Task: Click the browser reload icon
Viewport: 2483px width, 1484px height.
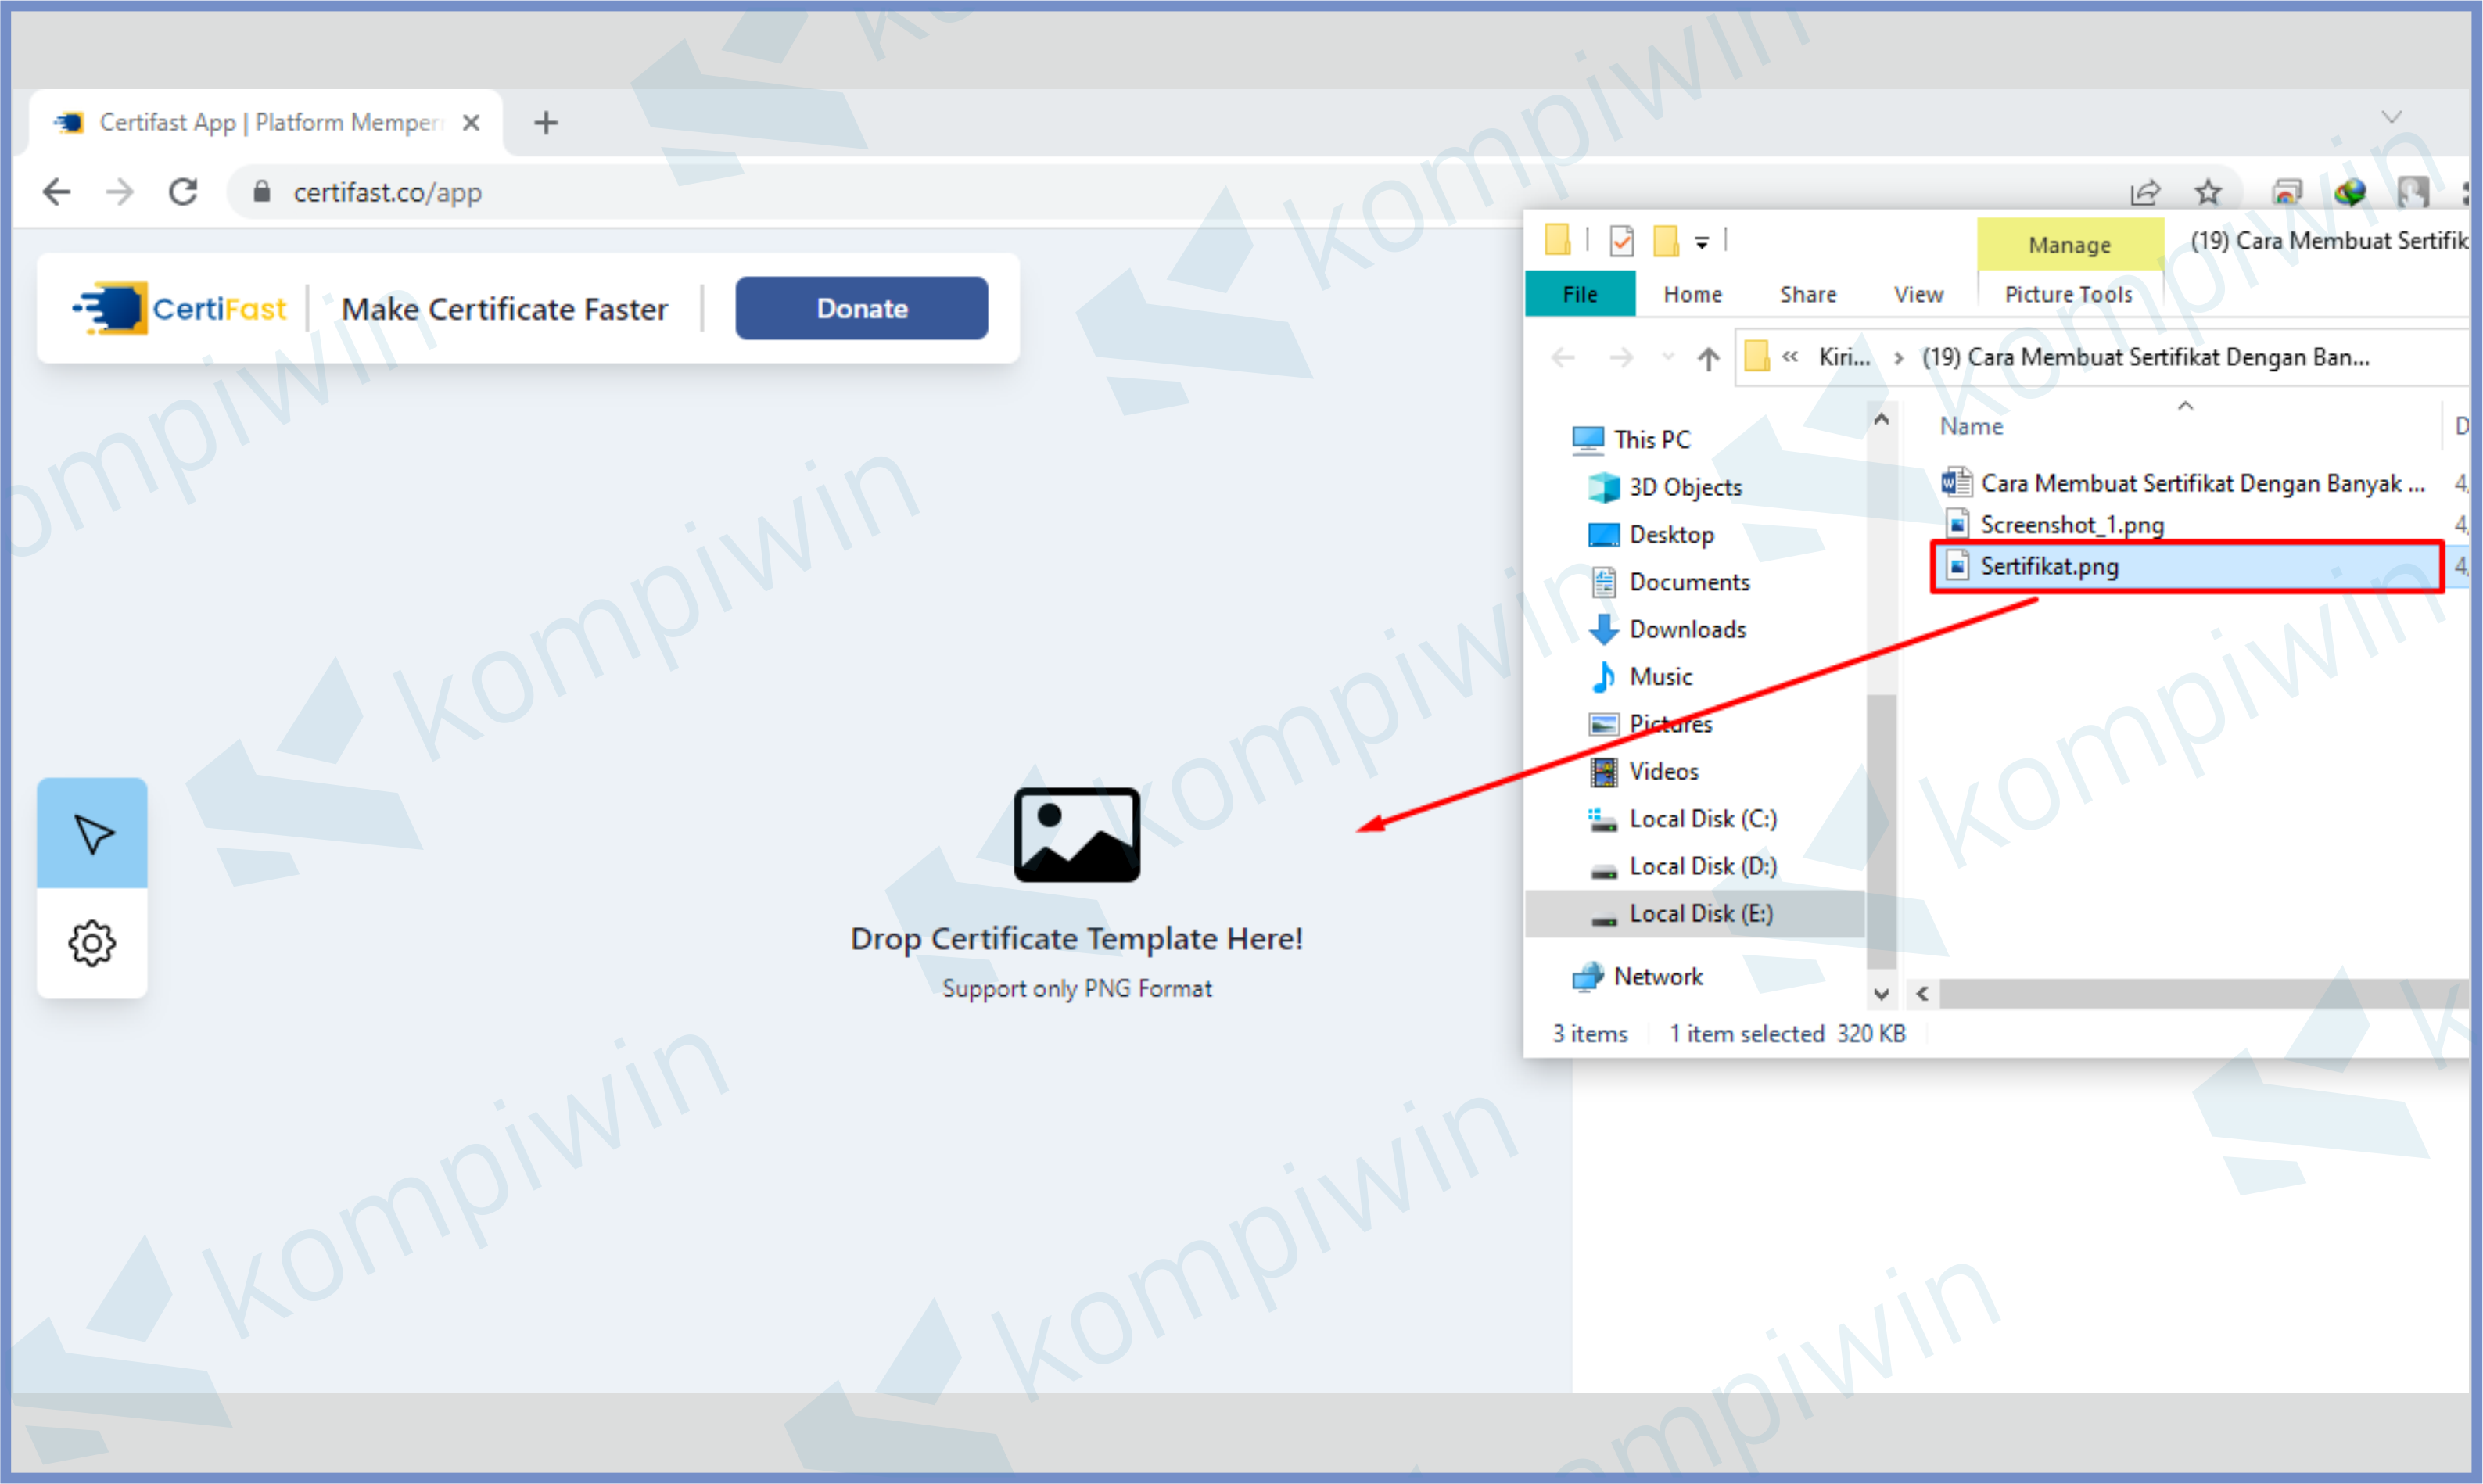Action: (x=182, y=191)
